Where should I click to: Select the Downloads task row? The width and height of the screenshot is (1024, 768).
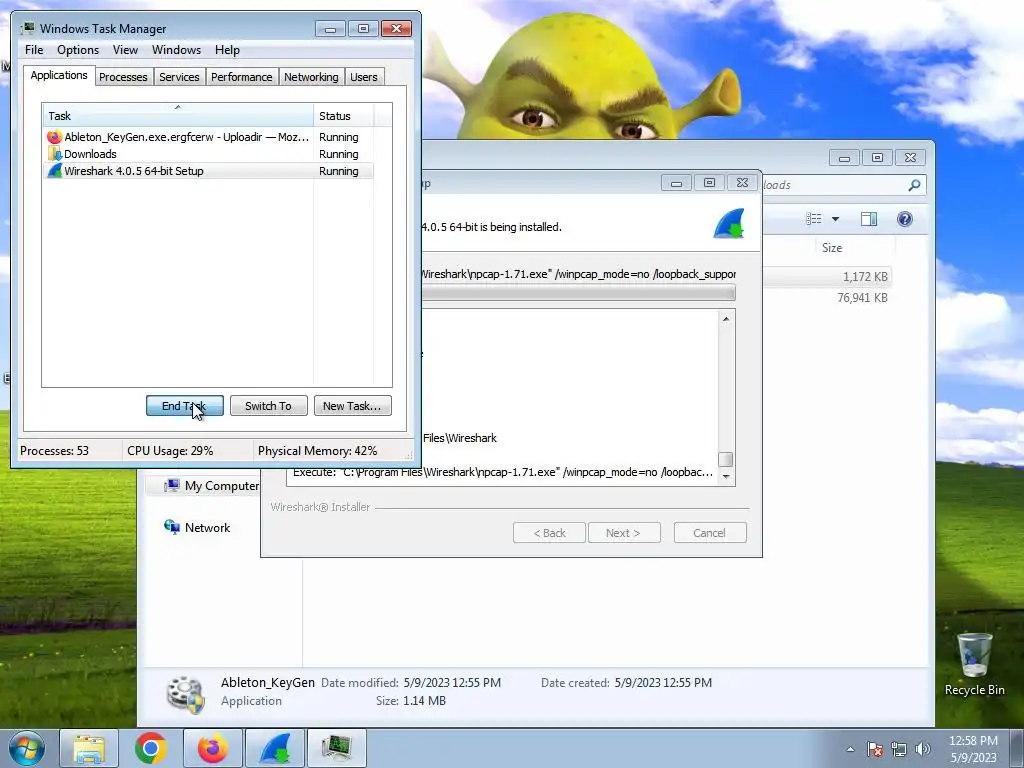208,154
